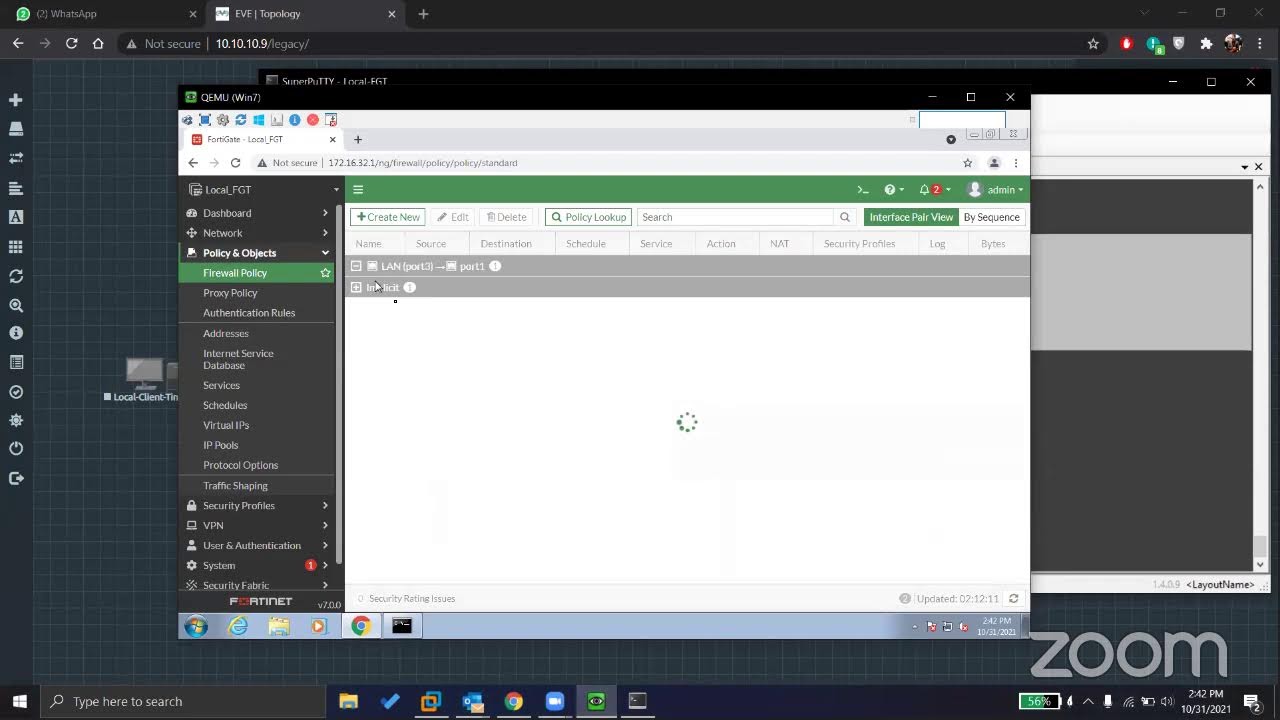Click the host Windows Start button
This screenshot has width=1280, height=720.
pos(20,701)
